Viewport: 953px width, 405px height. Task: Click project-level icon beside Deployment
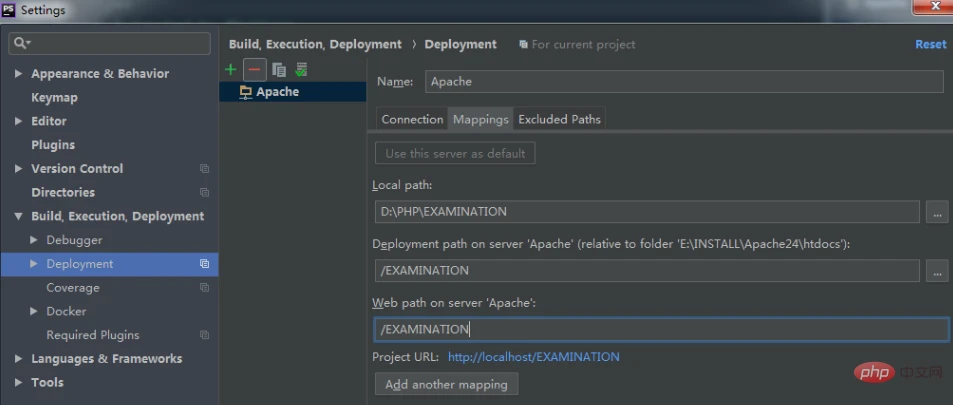(x=204, y=264)
